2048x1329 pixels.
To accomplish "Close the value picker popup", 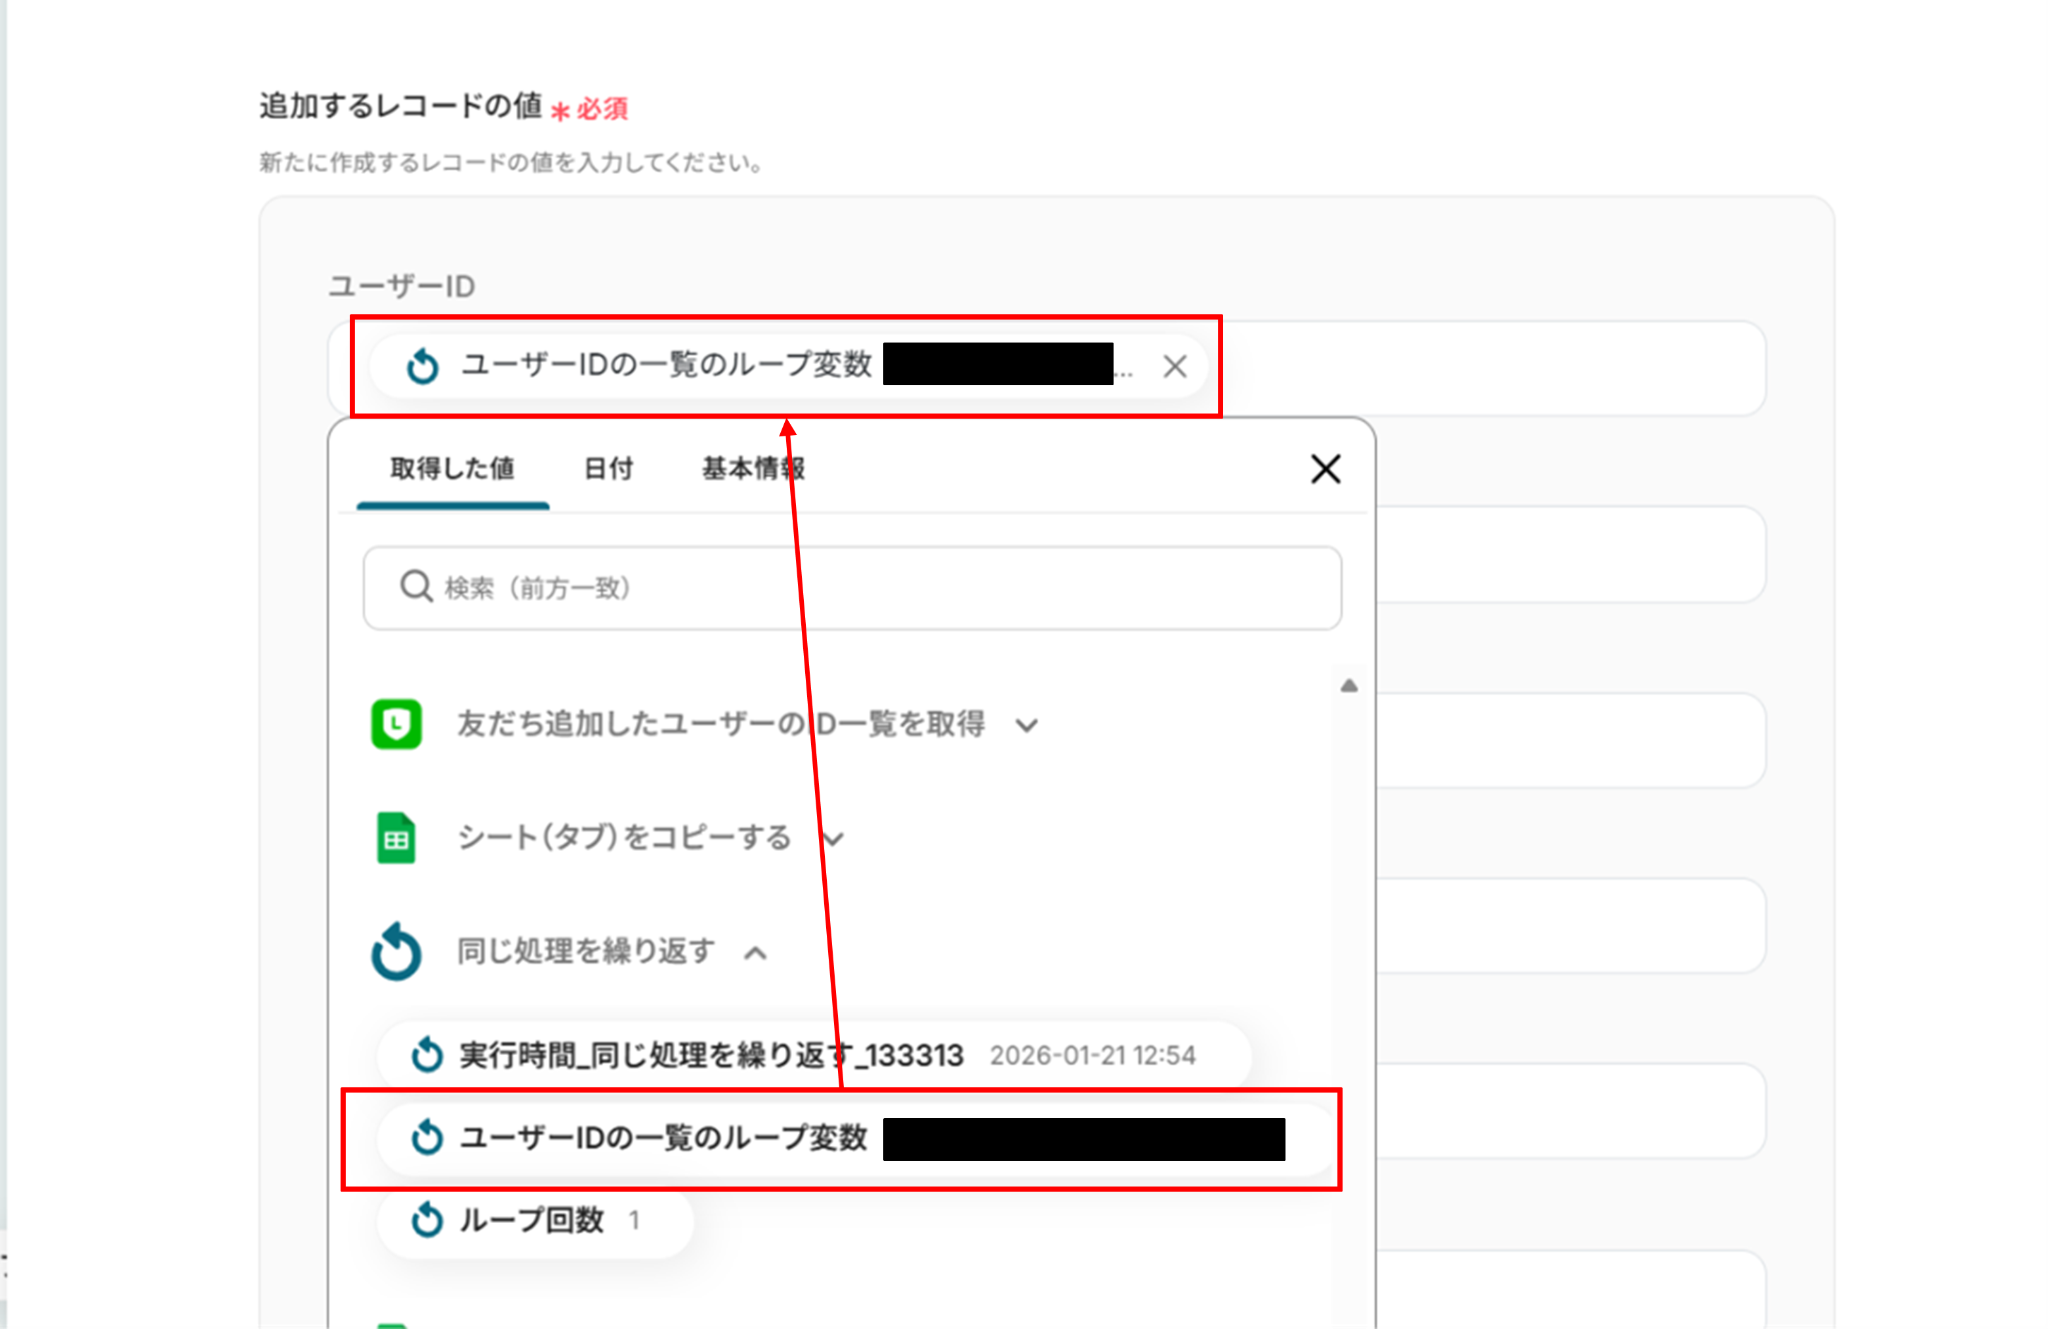I will click(1325, 469).
